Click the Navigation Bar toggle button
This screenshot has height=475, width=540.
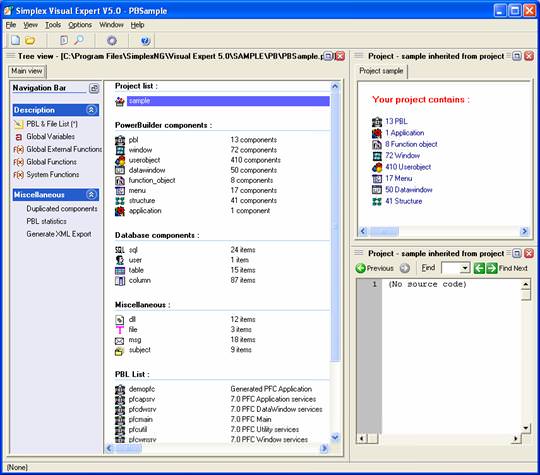pos(94,88)
